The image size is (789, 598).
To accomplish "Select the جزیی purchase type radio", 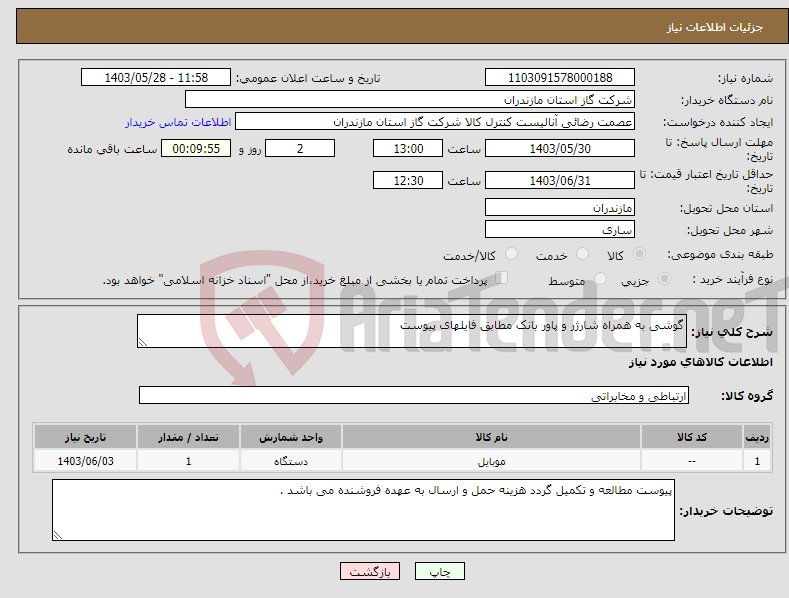I will [664, 278].
